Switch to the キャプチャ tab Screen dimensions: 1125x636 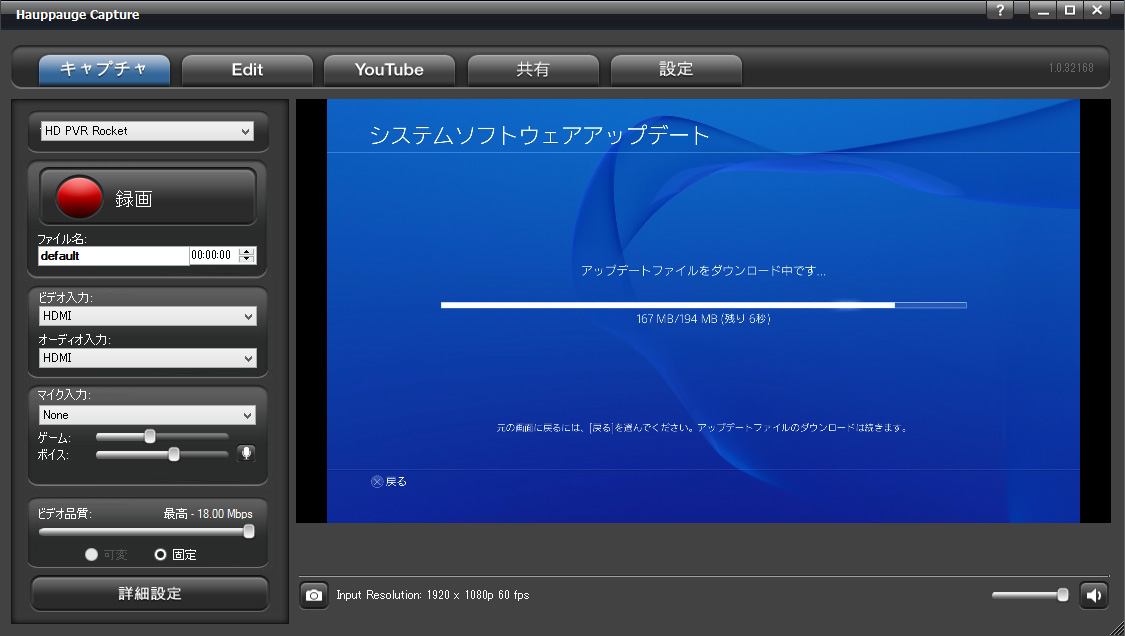[104, 70]
